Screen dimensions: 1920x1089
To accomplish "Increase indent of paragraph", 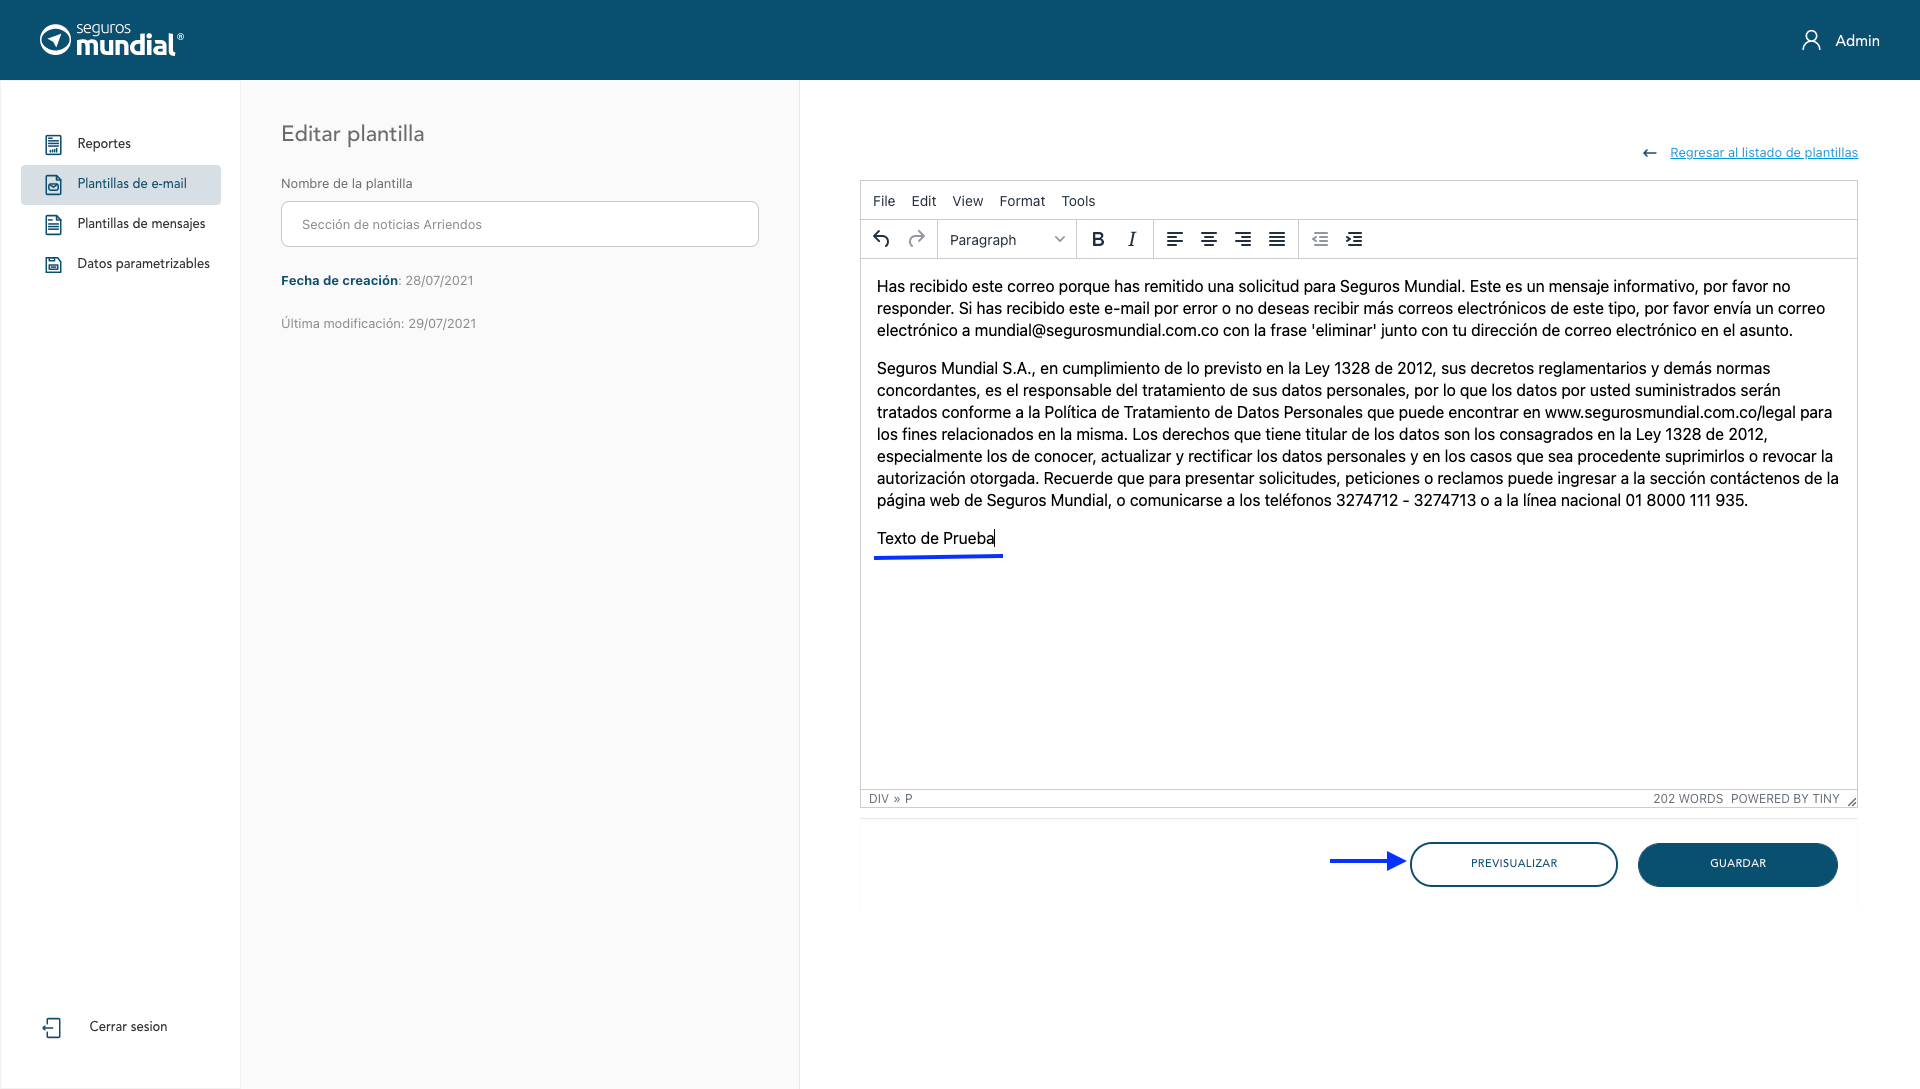I will coord(1354,239).
